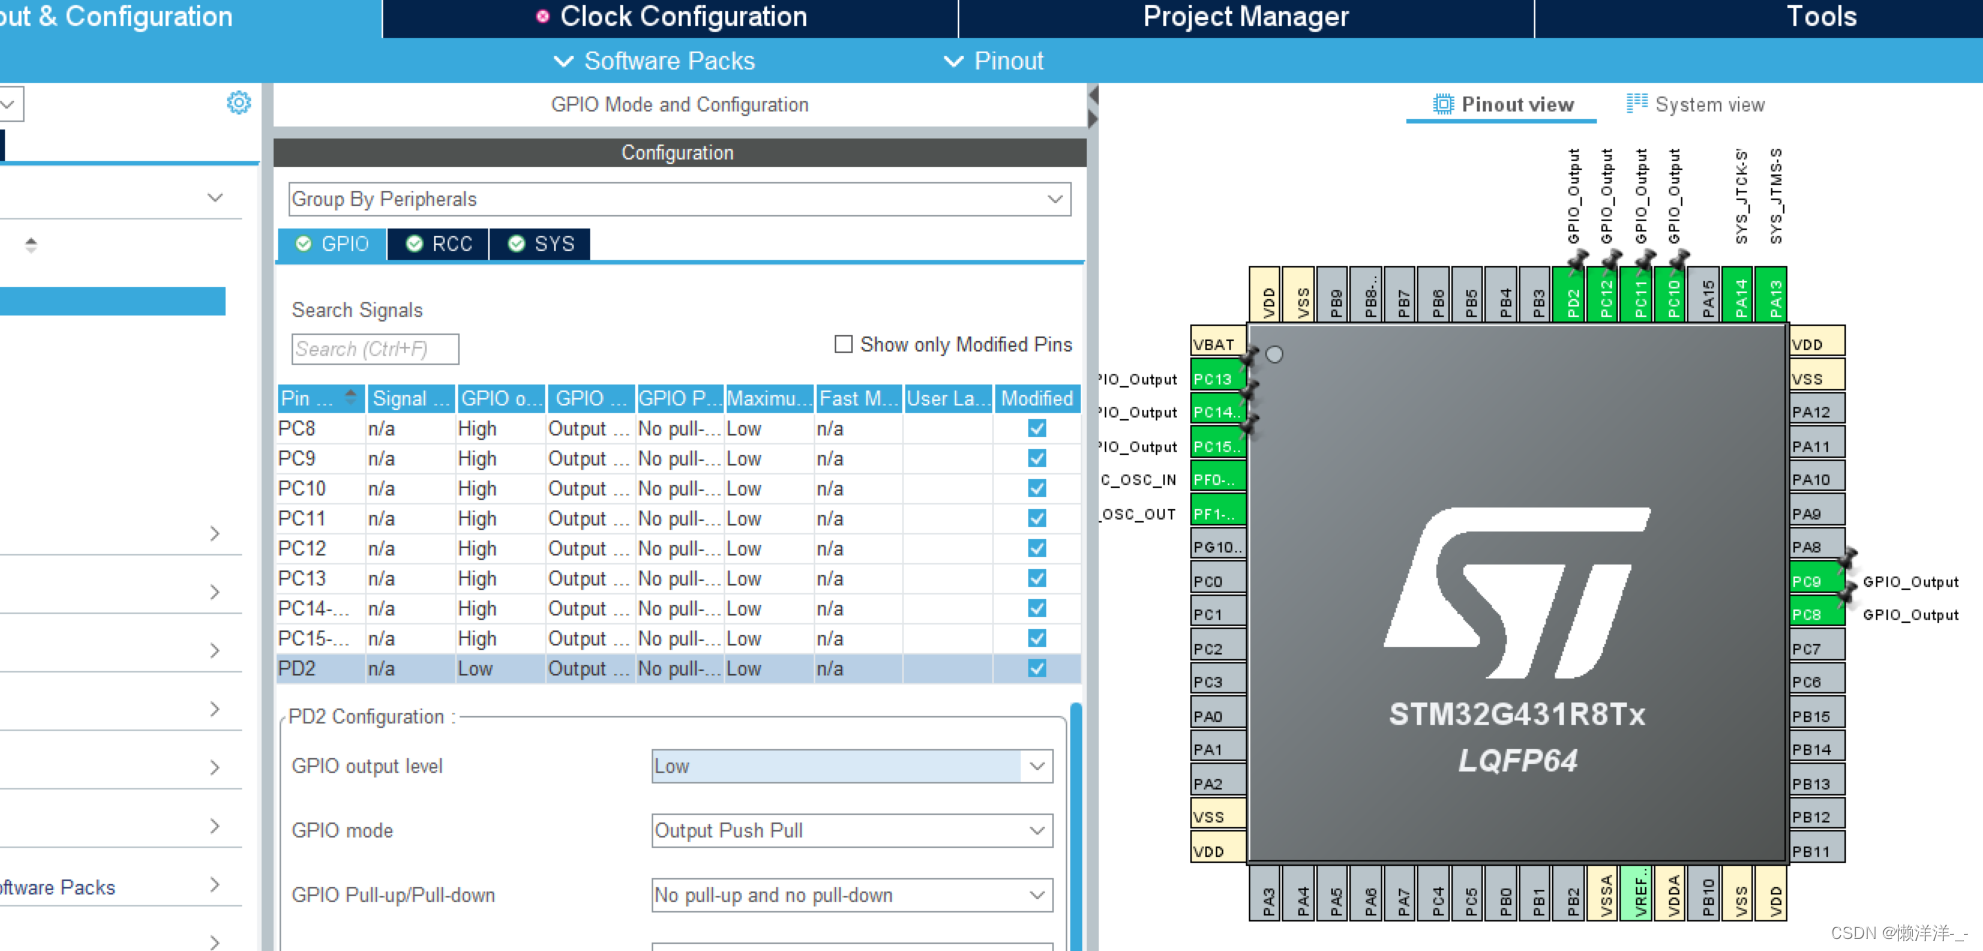The image size is (1983, 951).
Task: Select the PC13 row in GPIO table
Action: pyautogui.click(x=678, y=578)
